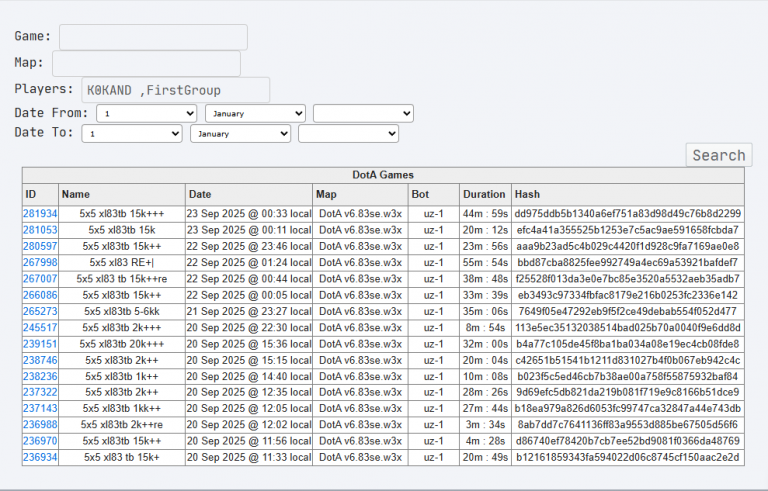This screenshot has height=491, width=768.
Task: Click the Name column header
Action: 122,195
